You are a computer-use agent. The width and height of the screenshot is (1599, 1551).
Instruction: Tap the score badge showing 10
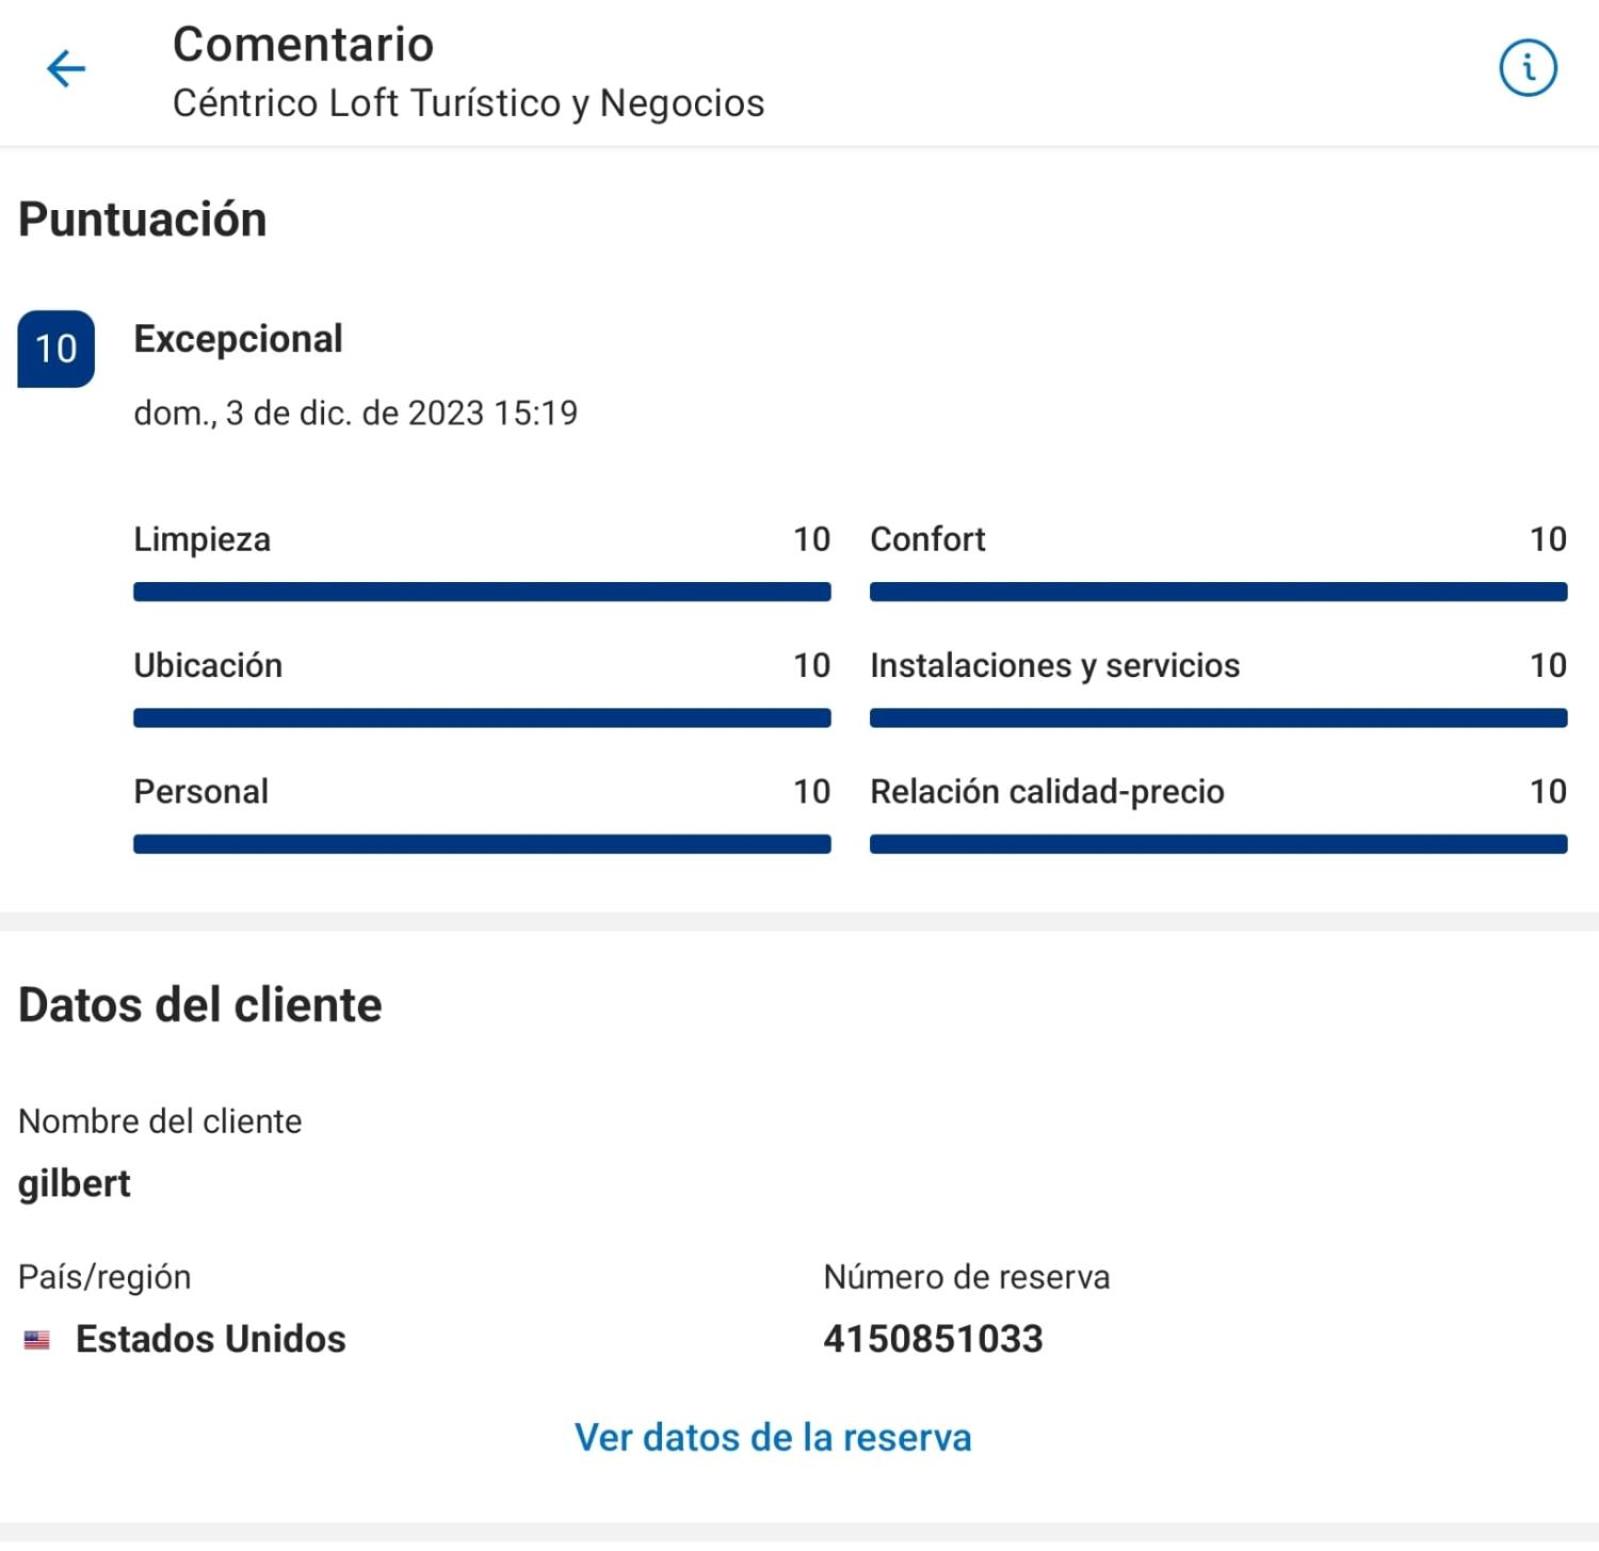pos(56,348)
